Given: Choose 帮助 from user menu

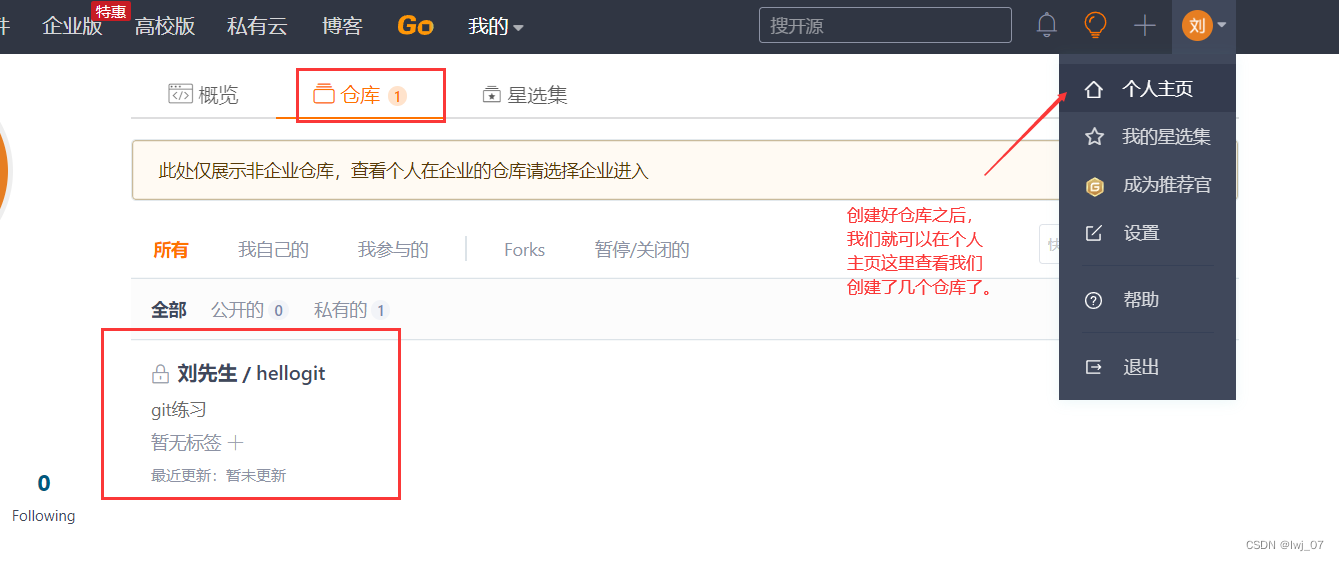Looking at the screenshot, I should coord(1147,300).
